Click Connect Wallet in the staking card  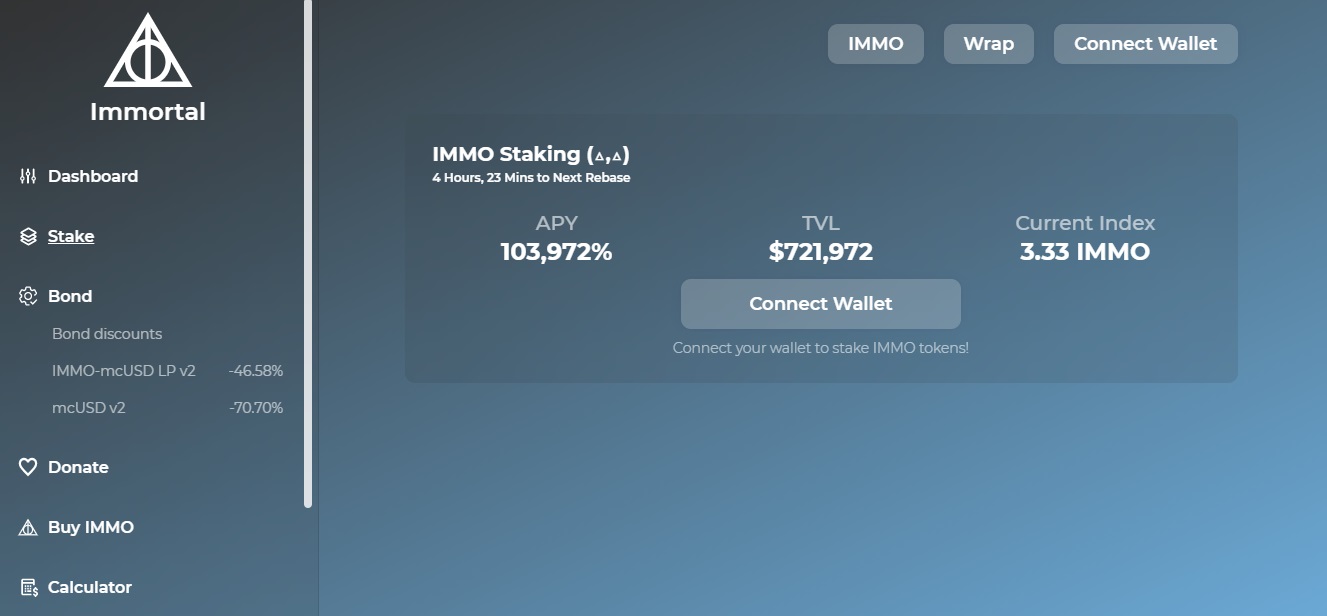click(x=821, y=304)
